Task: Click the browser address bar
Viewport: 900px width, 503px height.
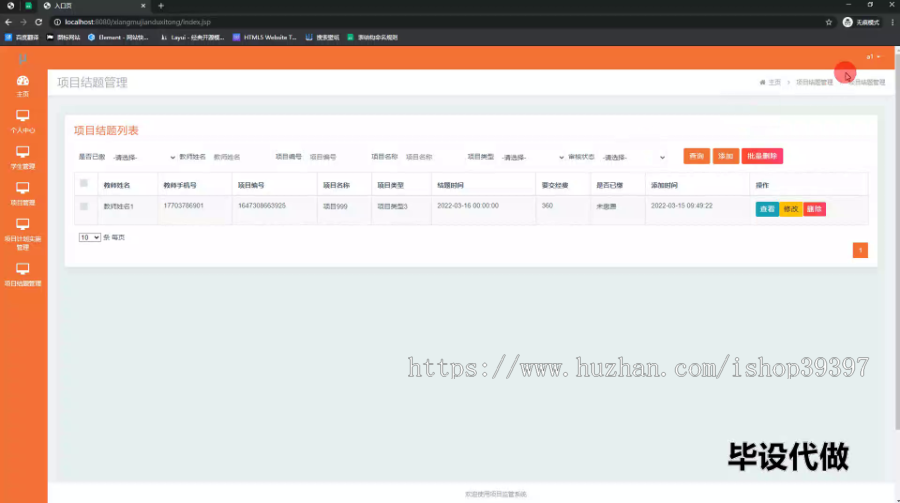Action: [x=436, y=22]
